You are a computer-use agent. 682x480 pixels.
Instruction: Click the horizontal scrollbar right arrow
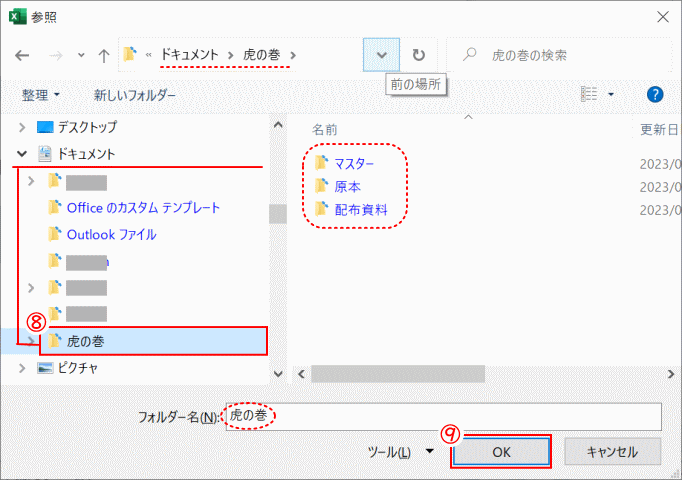pos(671,374)
